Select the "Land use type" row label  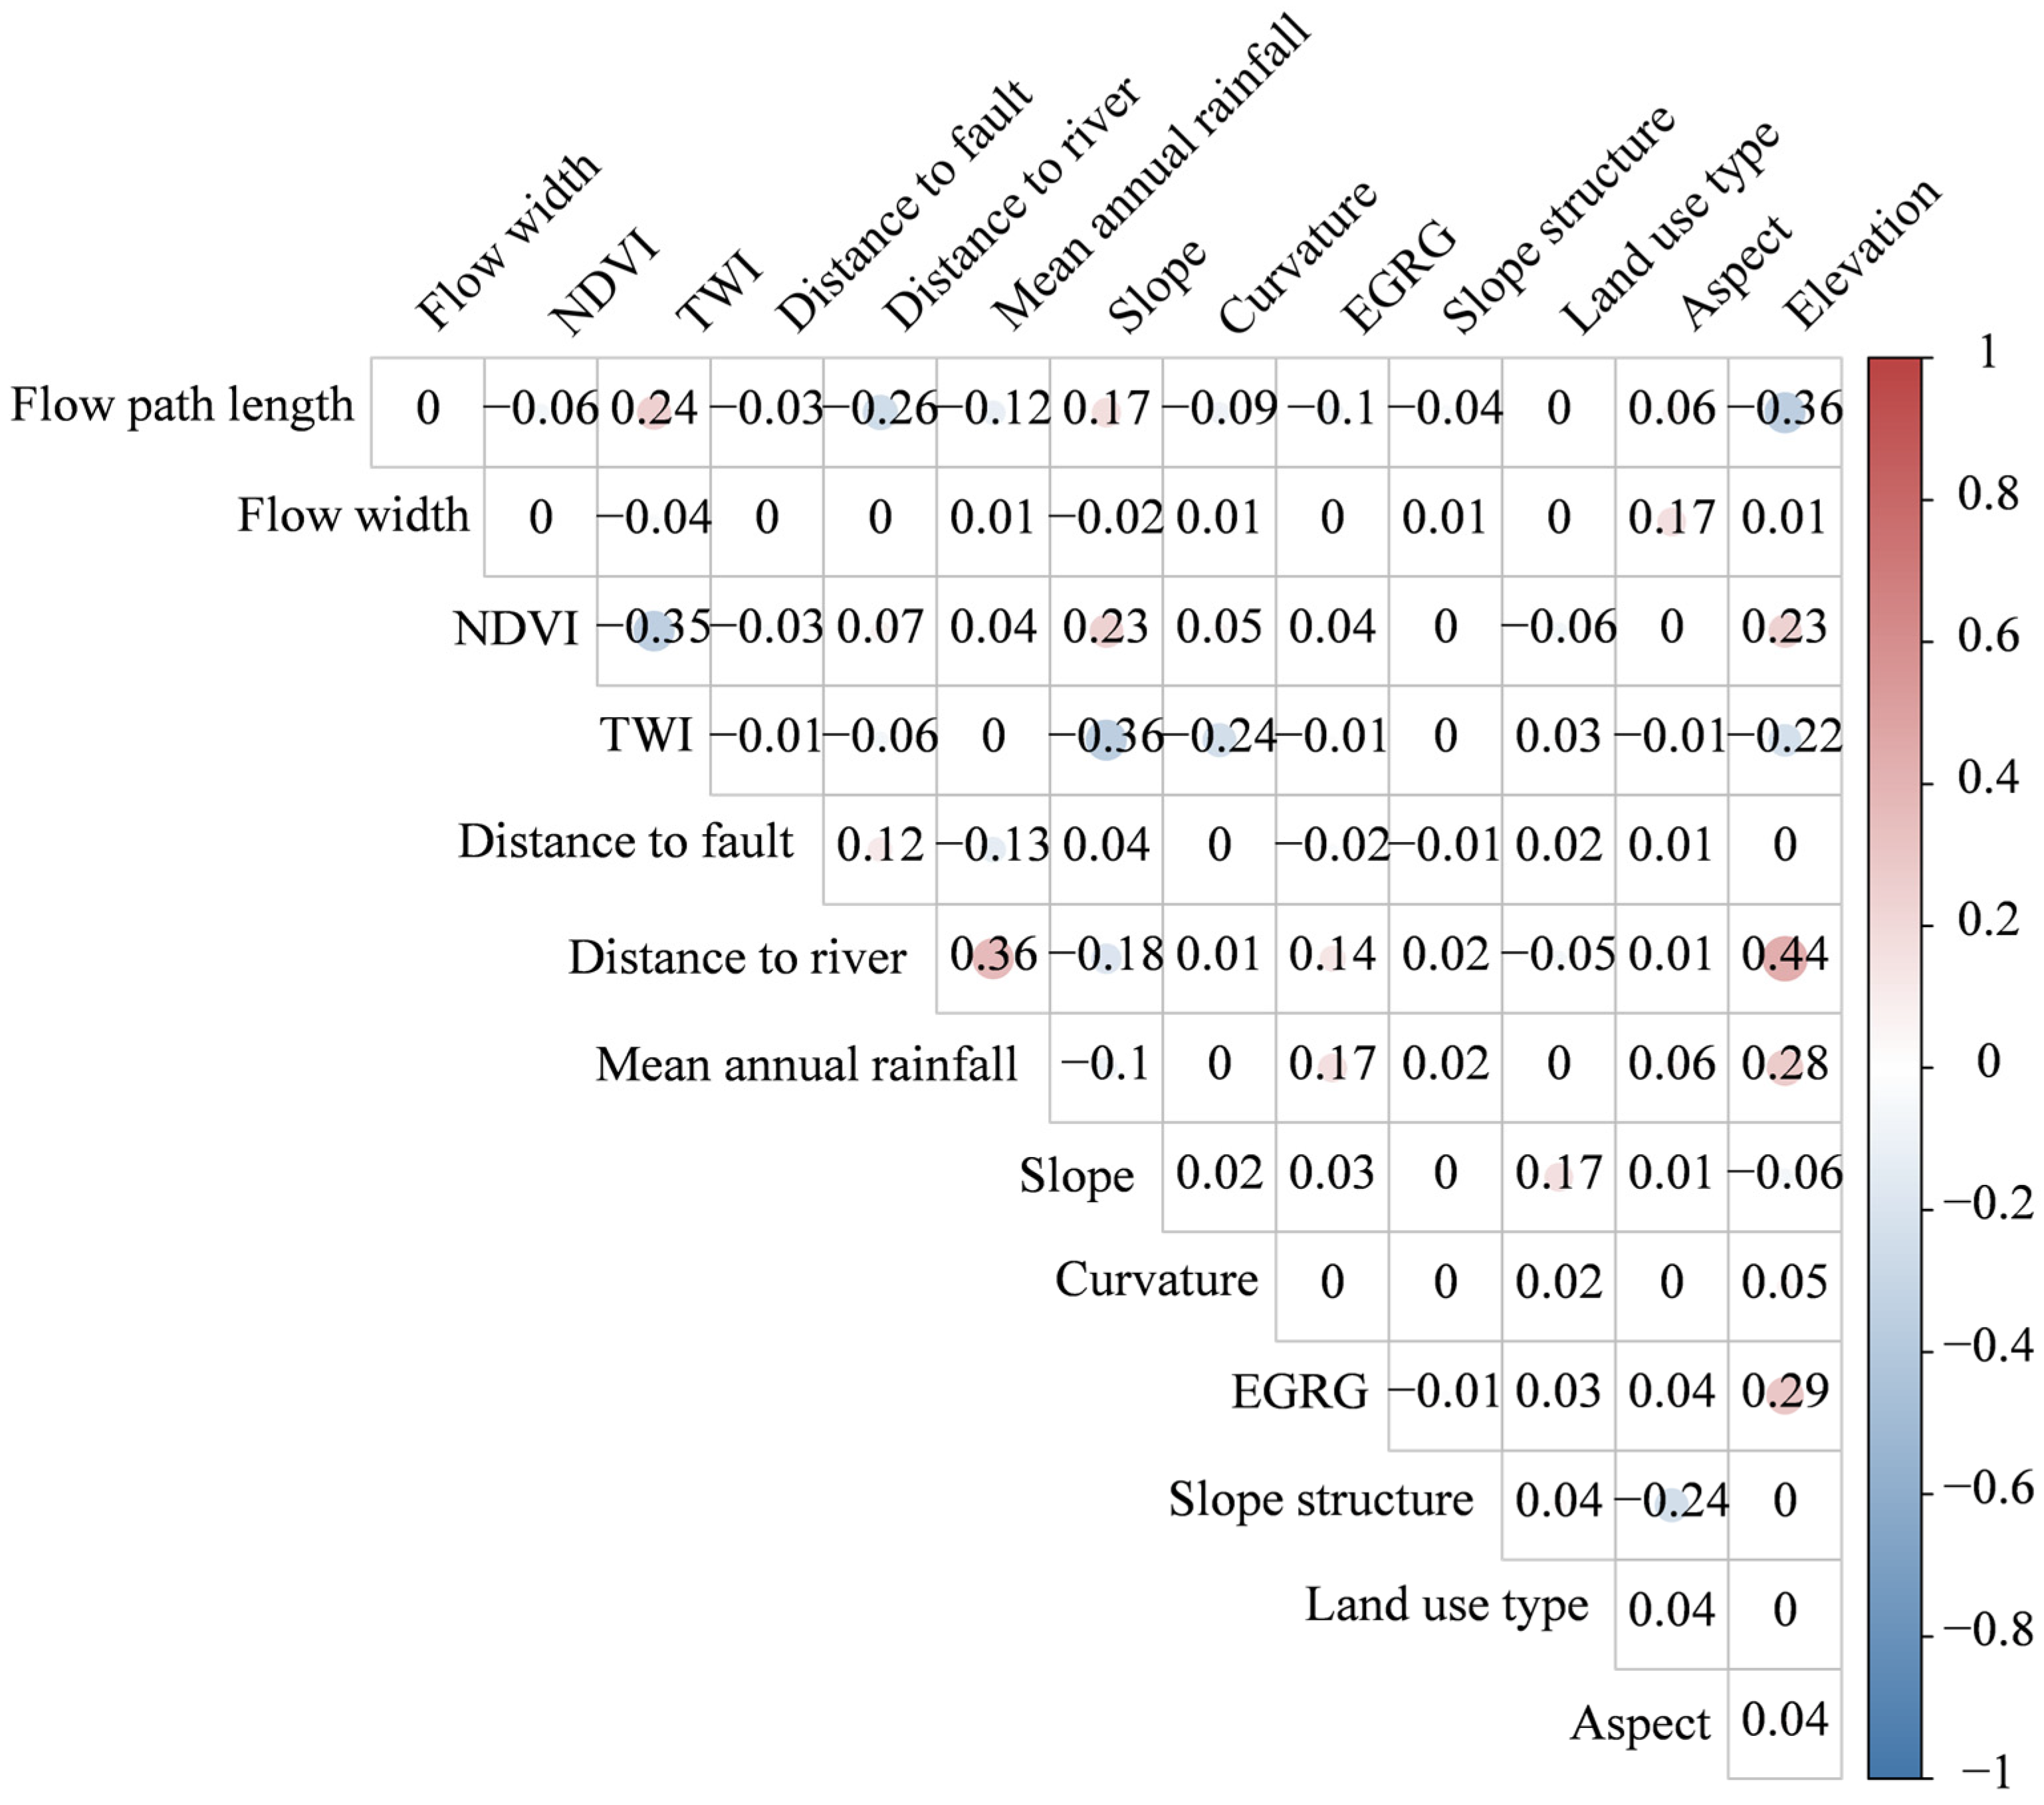(x=1446, y=1607)
